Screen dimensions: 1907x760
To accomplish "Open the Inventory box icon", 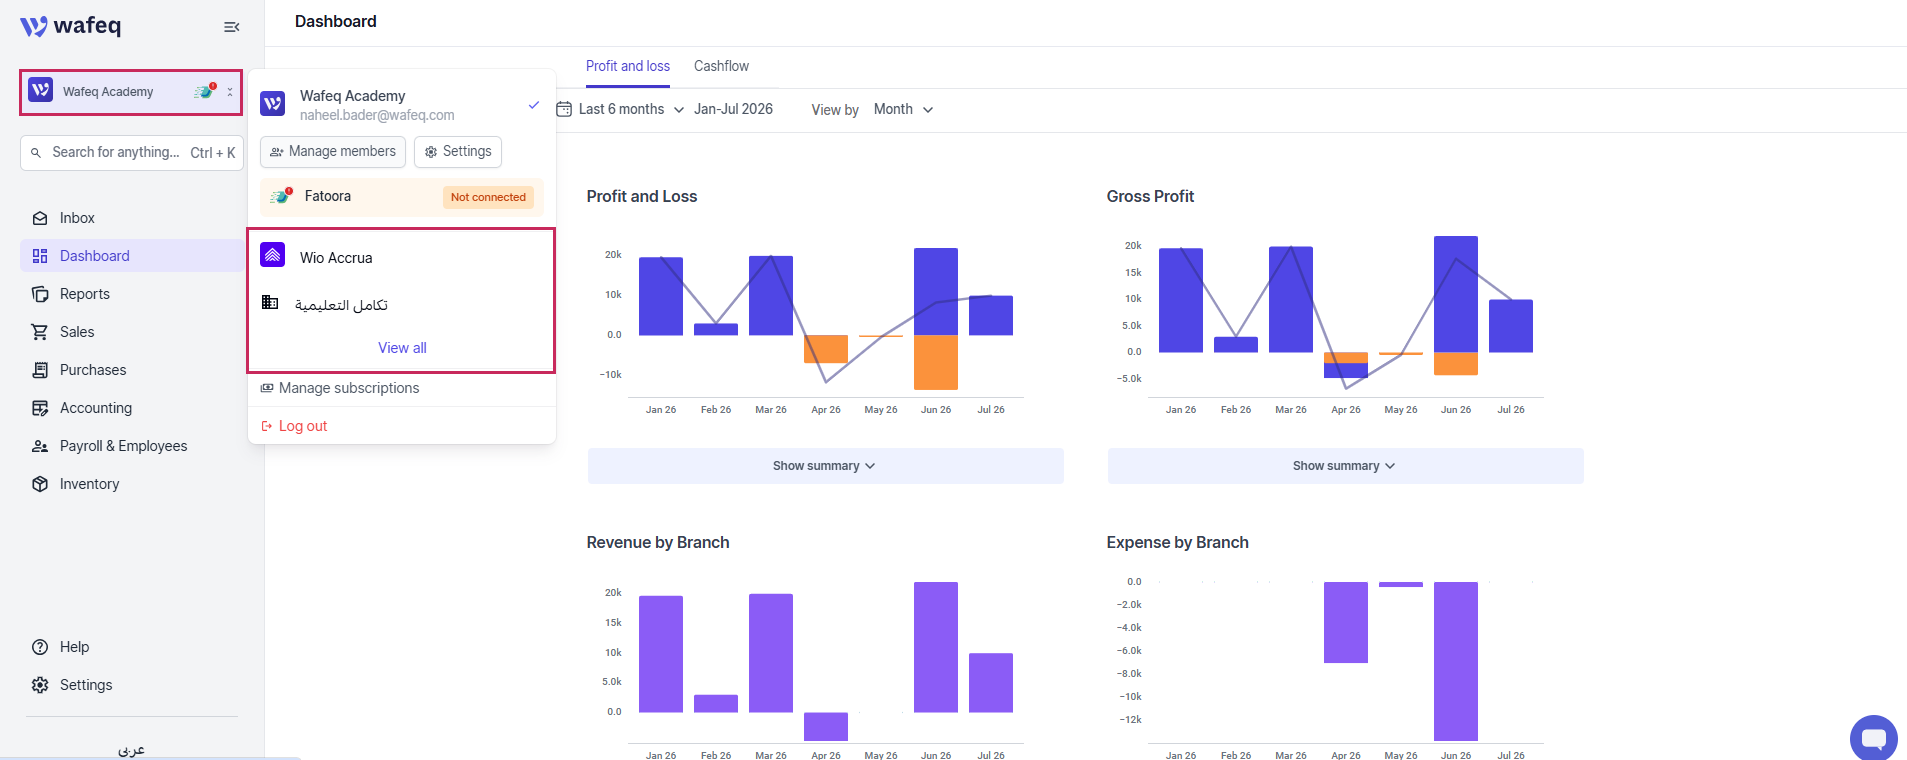I will tap(40, 484).
